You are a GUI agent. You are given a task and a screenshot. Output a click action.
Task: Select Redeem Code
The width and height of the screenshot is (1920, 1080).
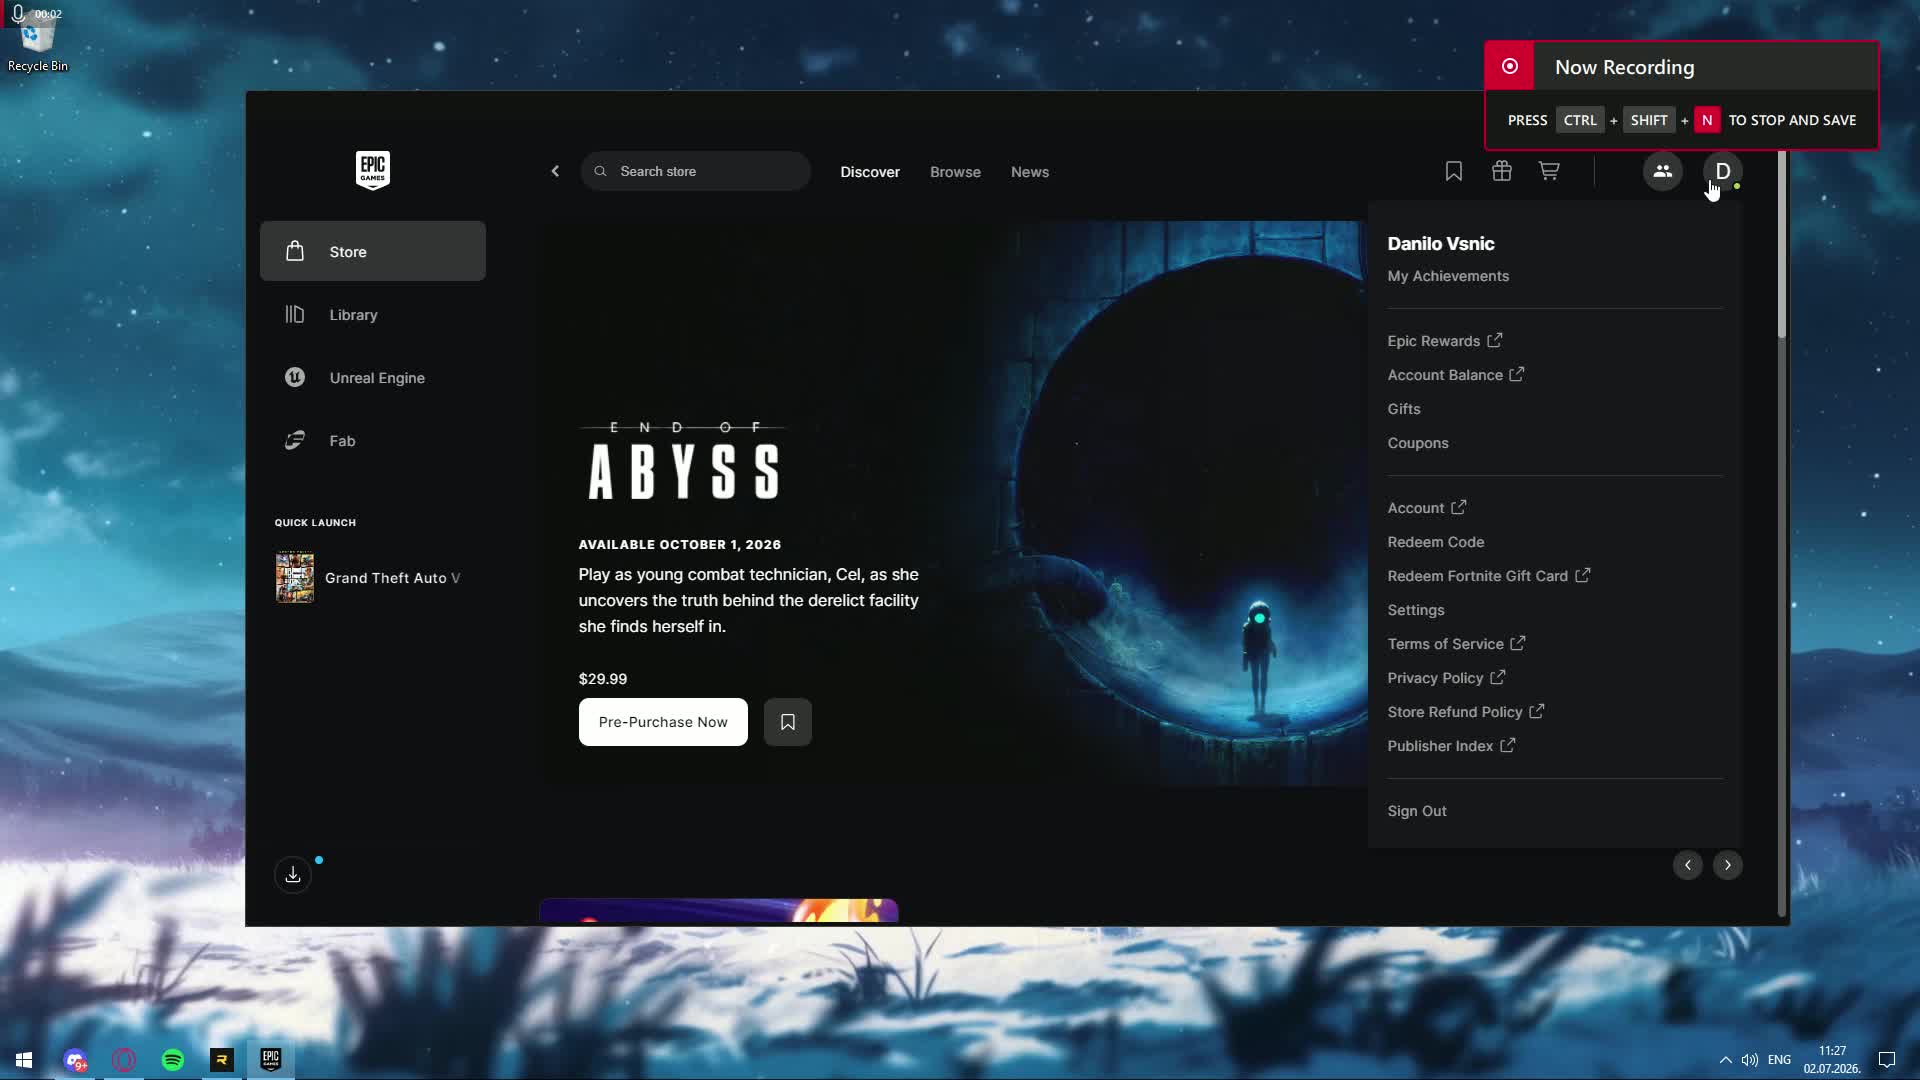(1436, 542)
